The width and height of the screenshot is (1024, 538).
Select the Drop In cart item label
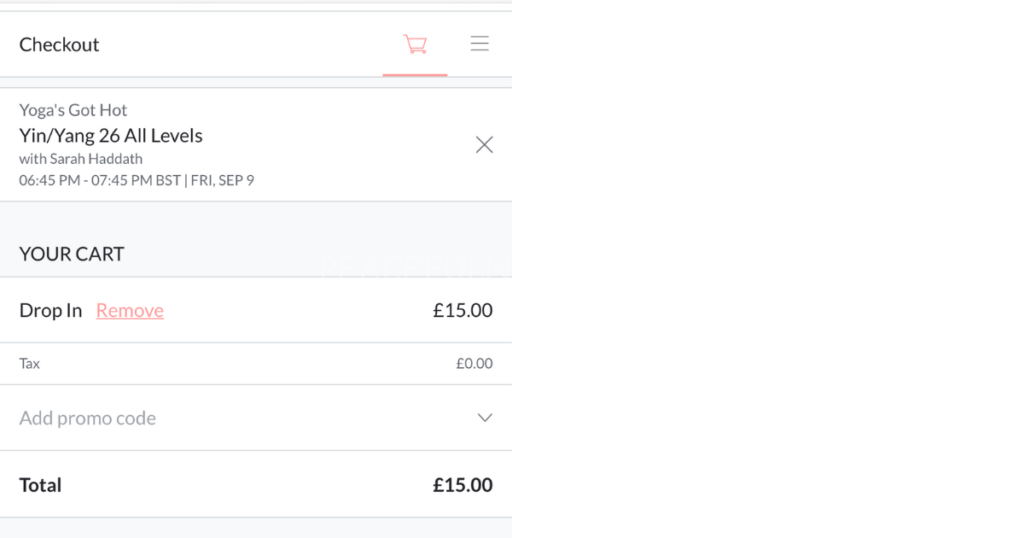tap(50, 311)
